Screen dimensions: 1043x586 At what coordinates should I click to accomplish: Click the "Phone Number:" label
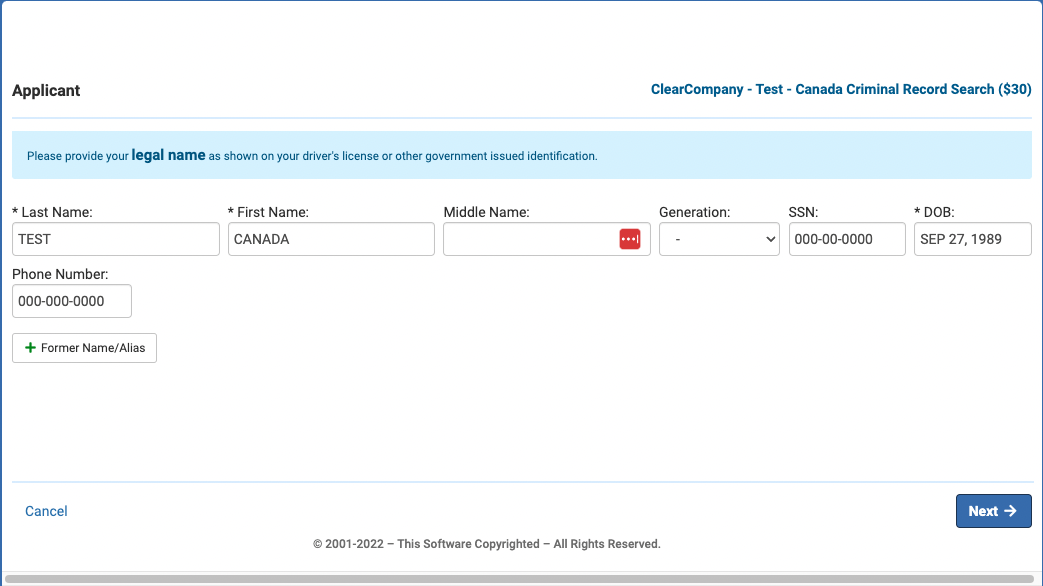(60, 274)
